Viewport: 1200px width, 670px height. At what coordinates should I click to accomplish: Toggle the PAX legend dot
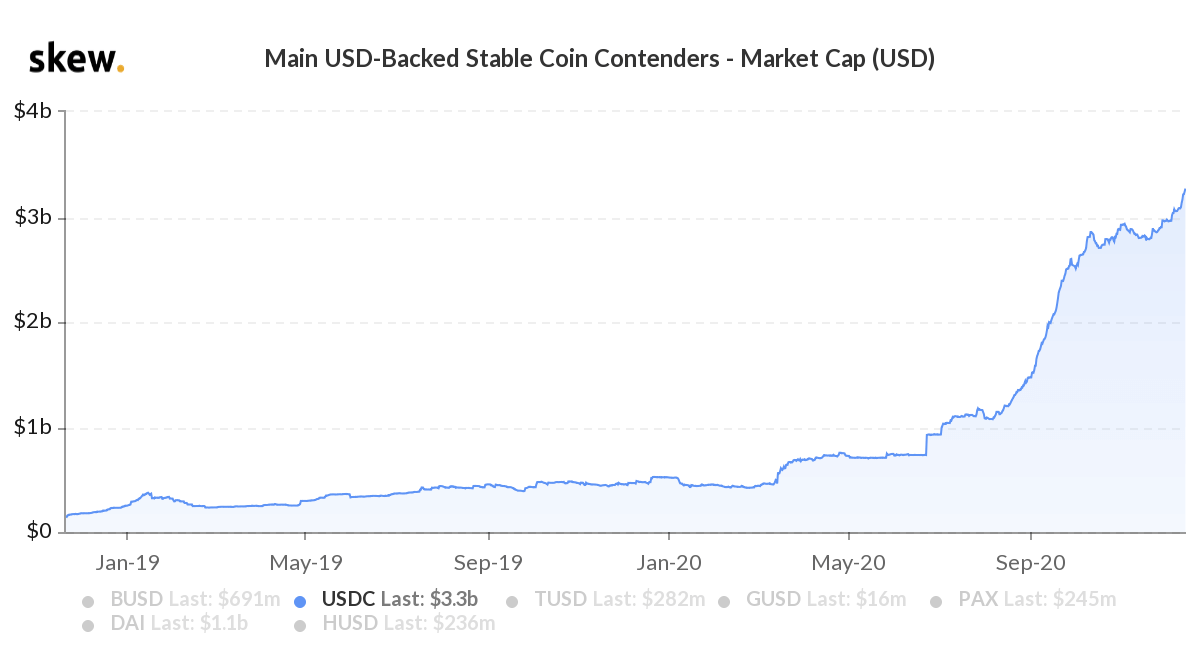click(937, 602)
